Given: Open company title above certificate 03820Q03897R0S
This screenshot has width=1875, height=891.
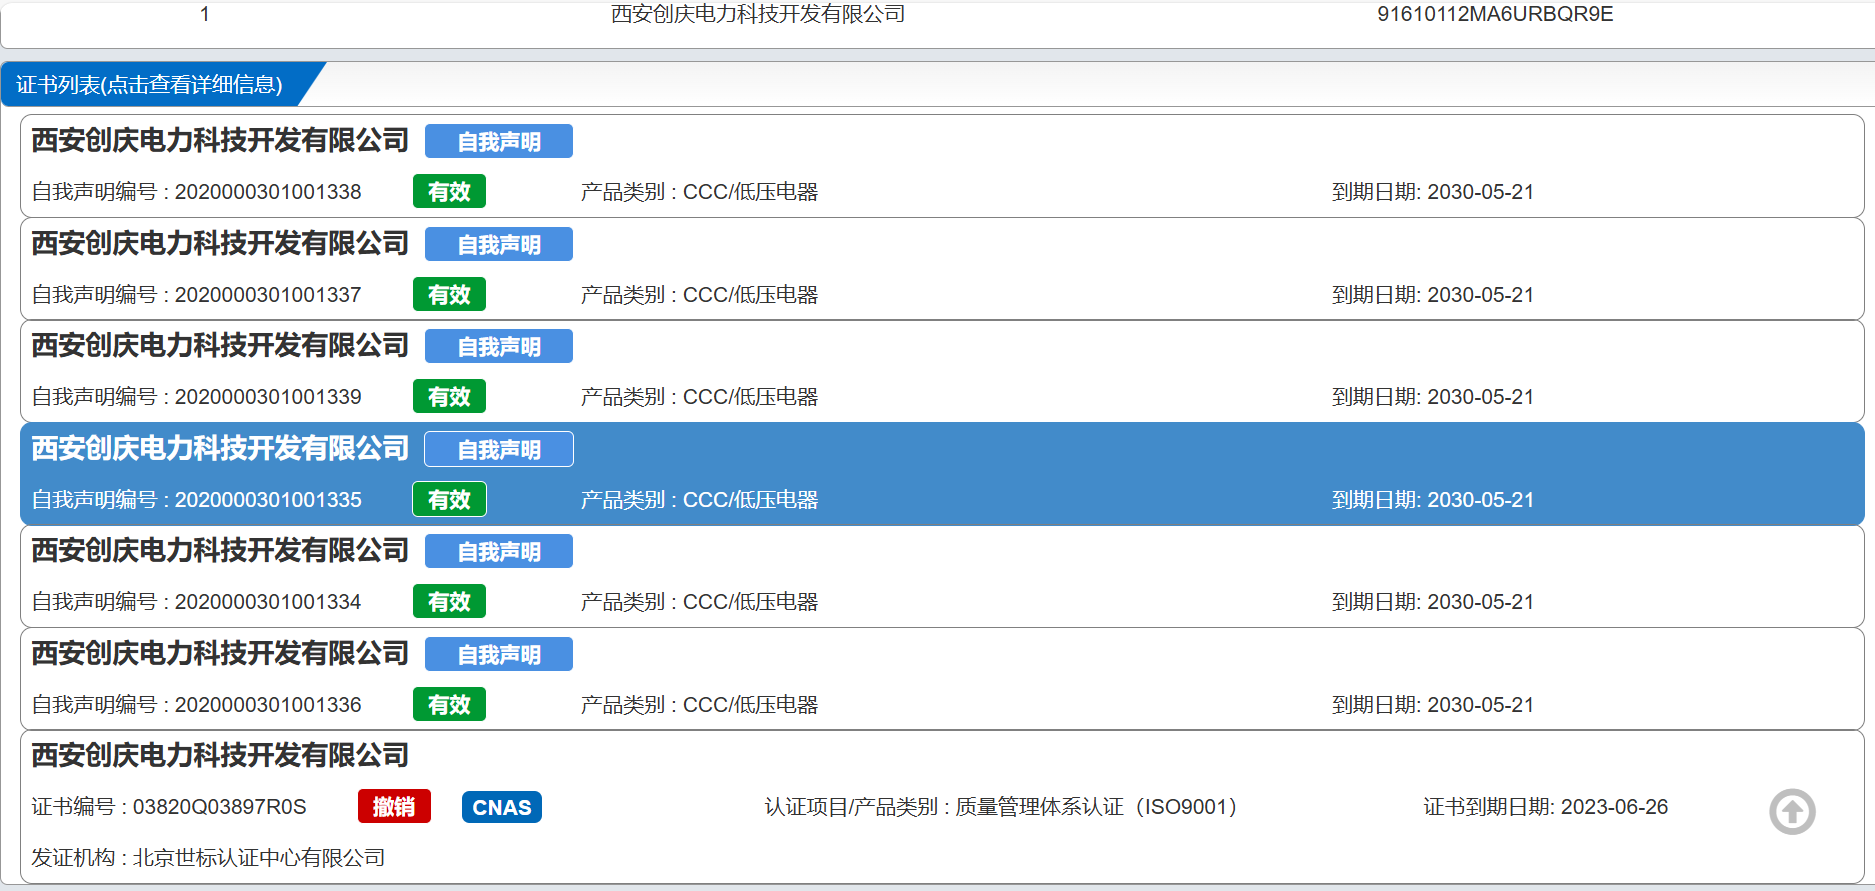Looking at the screenshot, I should point(220,755).
